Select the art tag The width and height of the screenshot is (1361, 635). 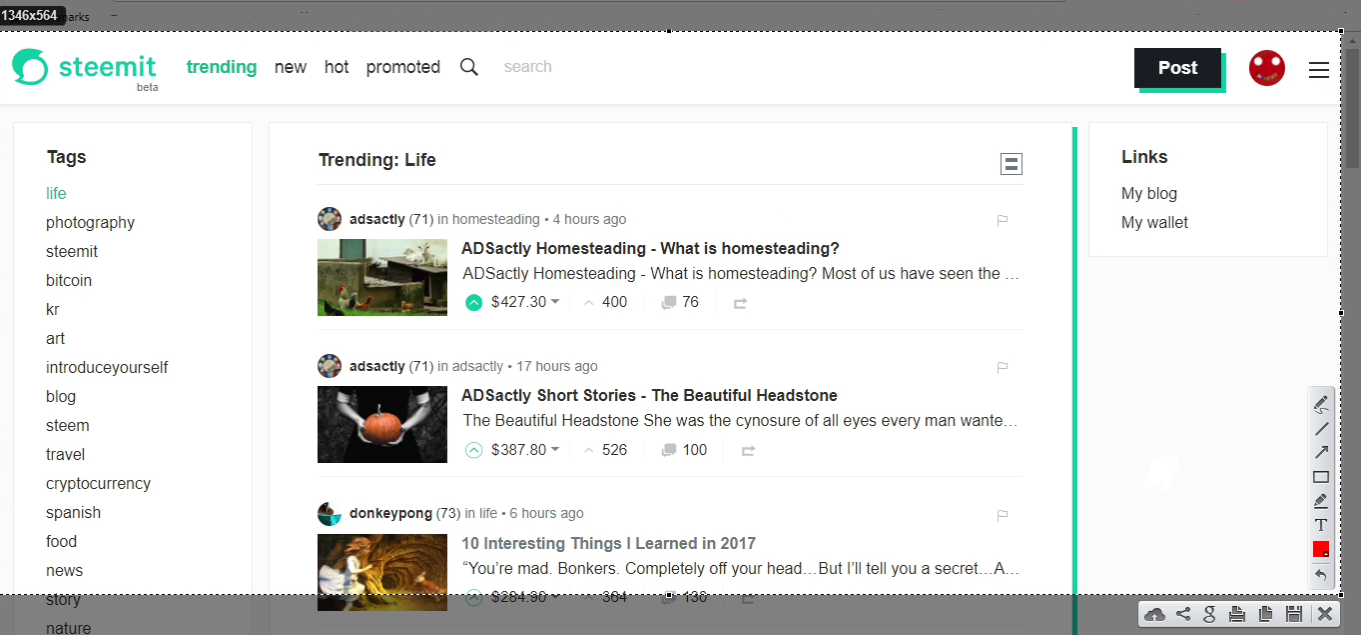click(x=55, y=338)
